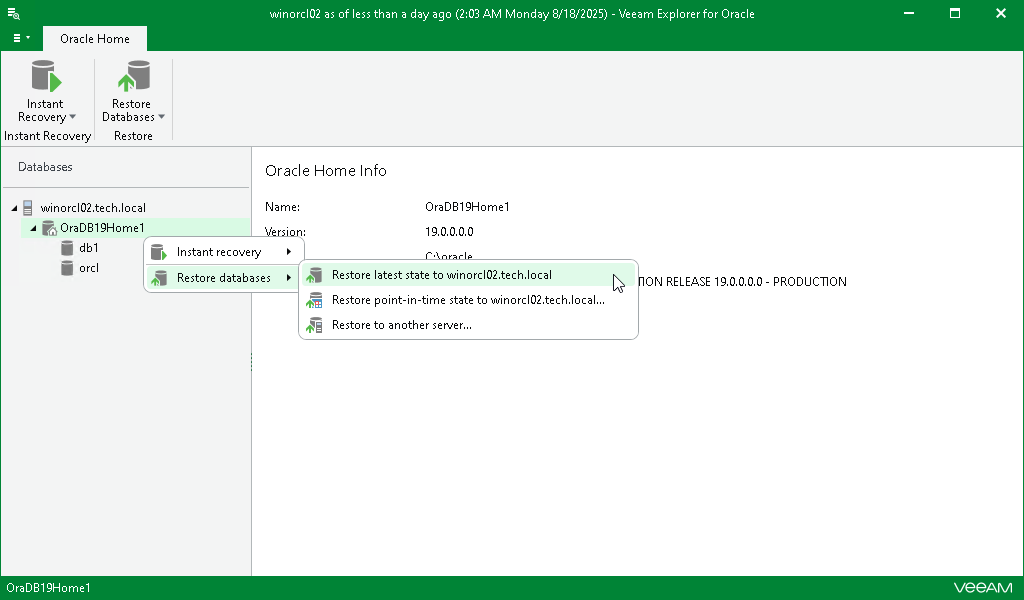Viewport: 1024px width, 600px height.
Task: Open the hamburger main menu dropdown
Action: (20, 38)
